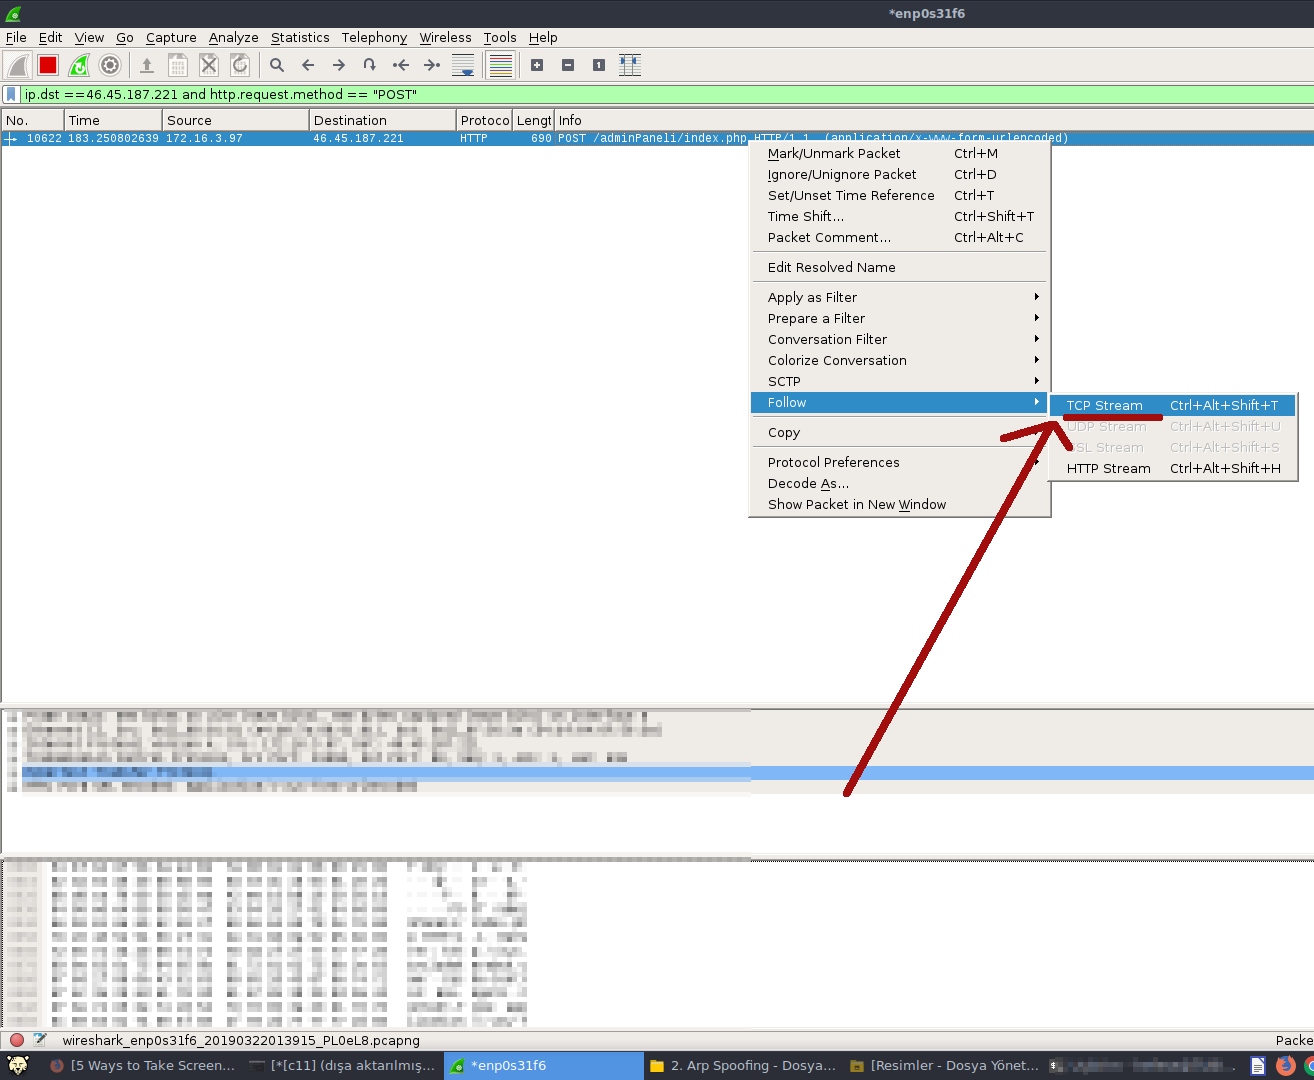The width and height of the screenshot is (1314, 1080).
Task: Zoom in on packet text
Action: tap(537, 66)
